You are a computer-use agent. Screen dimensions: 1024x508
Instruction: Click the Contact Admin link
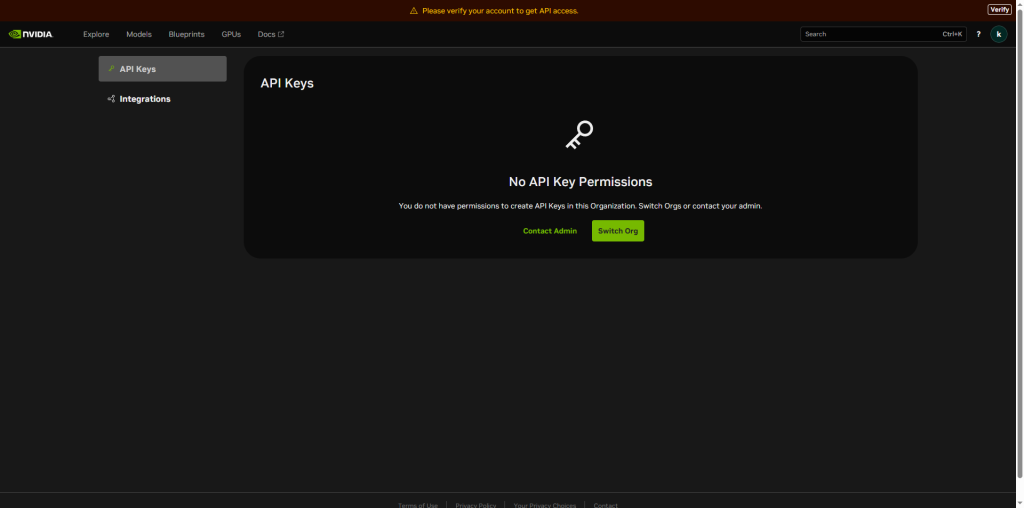[550, 231]
